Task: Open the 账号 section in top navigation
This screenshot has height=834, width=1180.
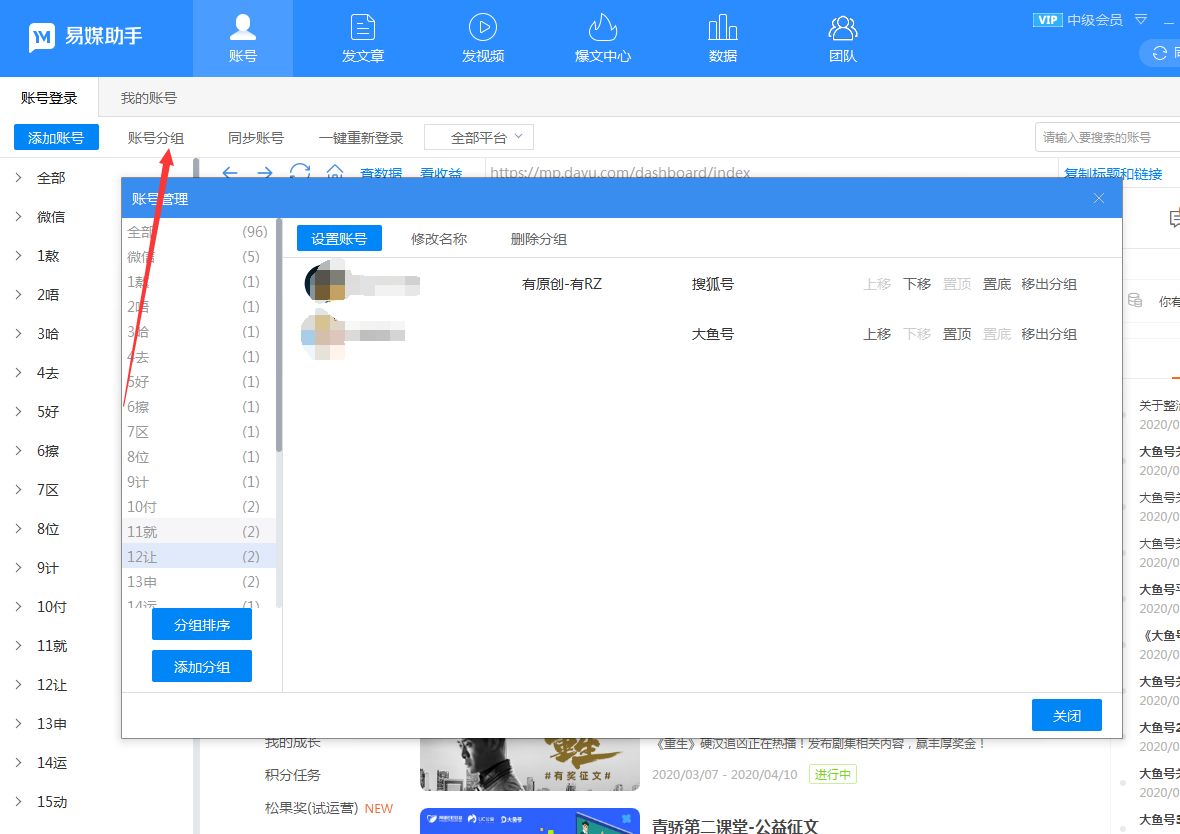Action: click(x=242, y=38)
